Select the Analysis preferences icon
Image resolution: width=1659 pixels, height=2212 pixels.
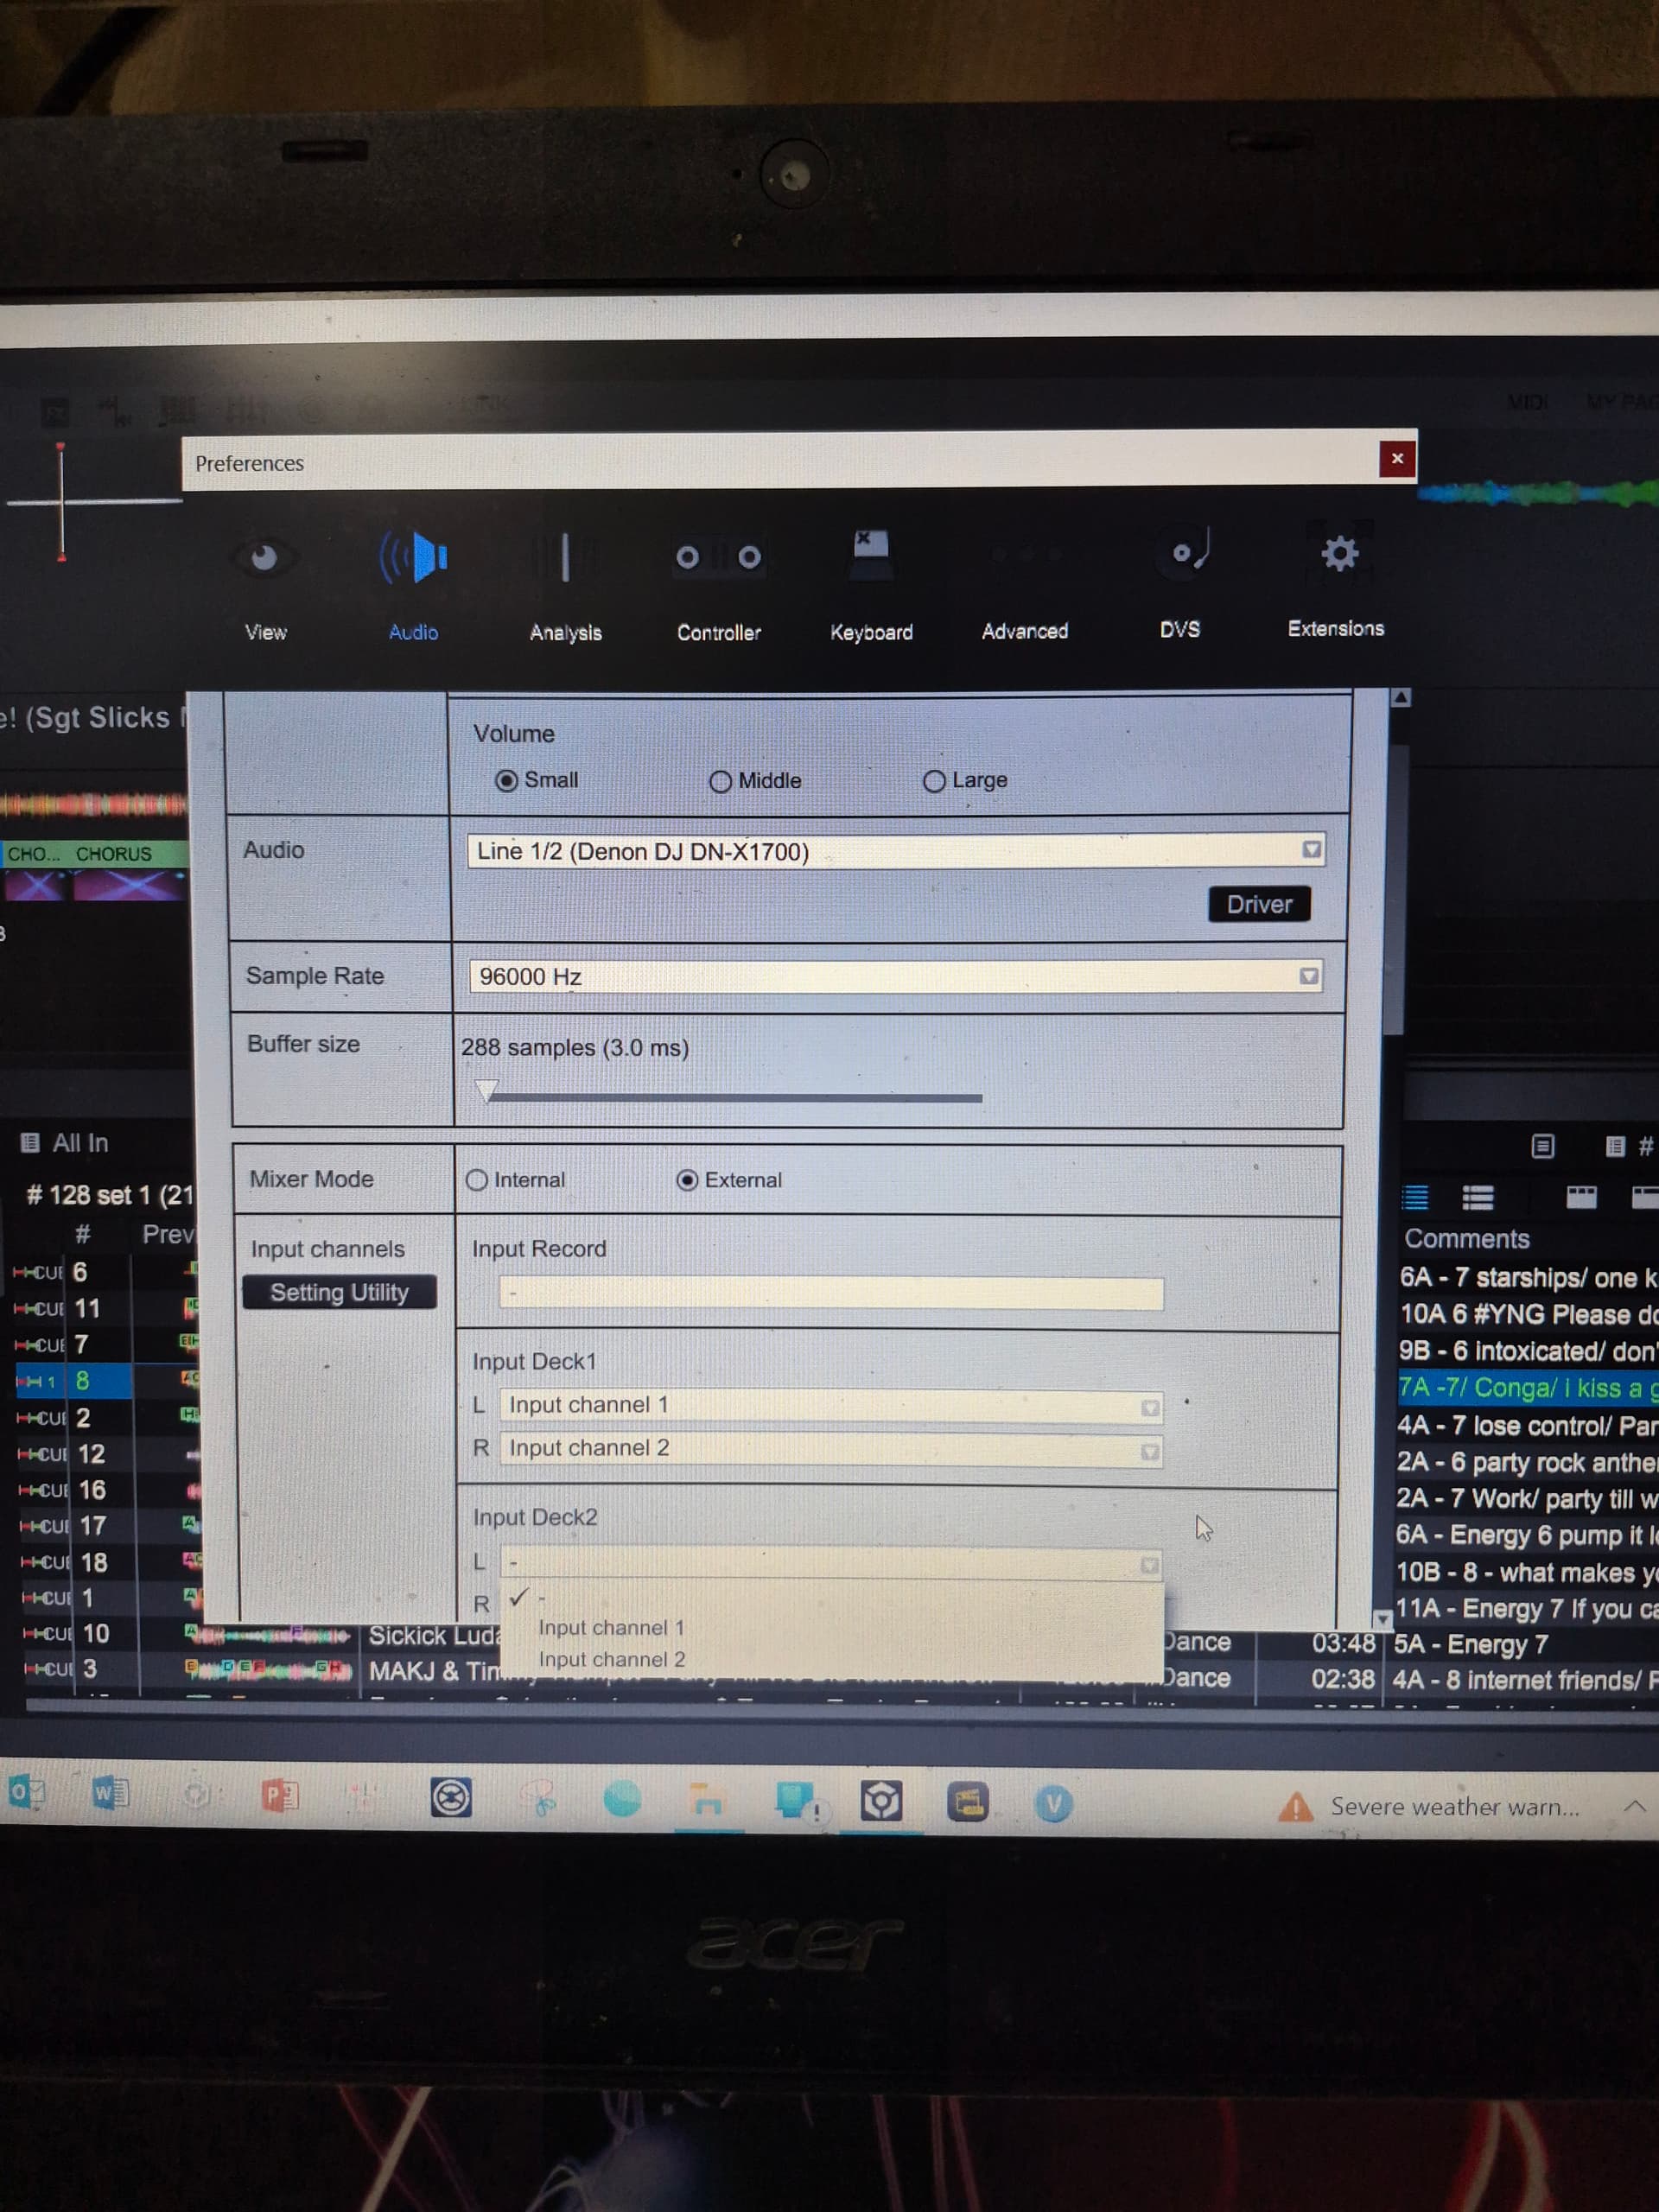(565, 557)
